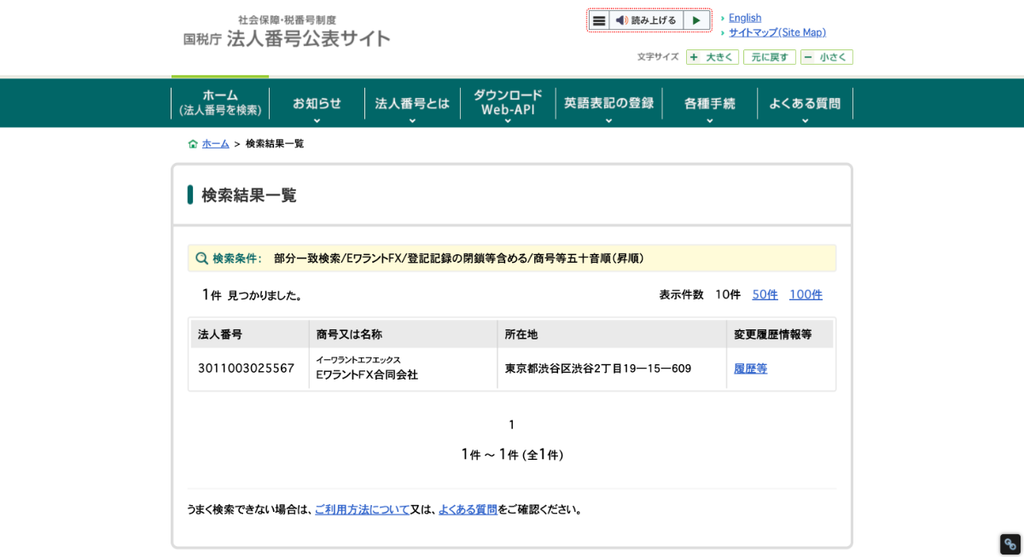1024x557 pixels.
Task: Click the 所在地 column header
Action: point(612,334)
